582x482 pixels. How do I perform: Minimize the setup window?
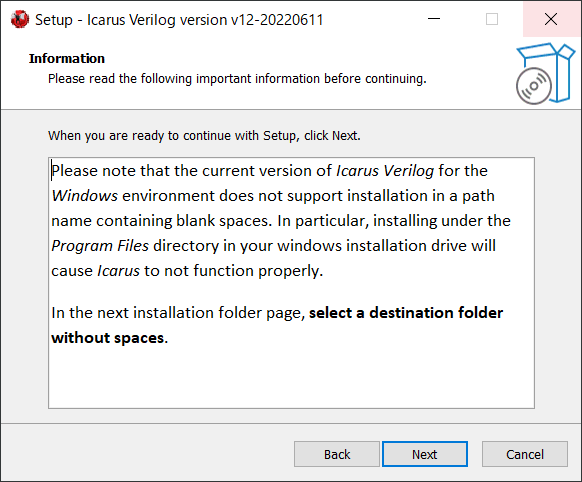point(434,19)
